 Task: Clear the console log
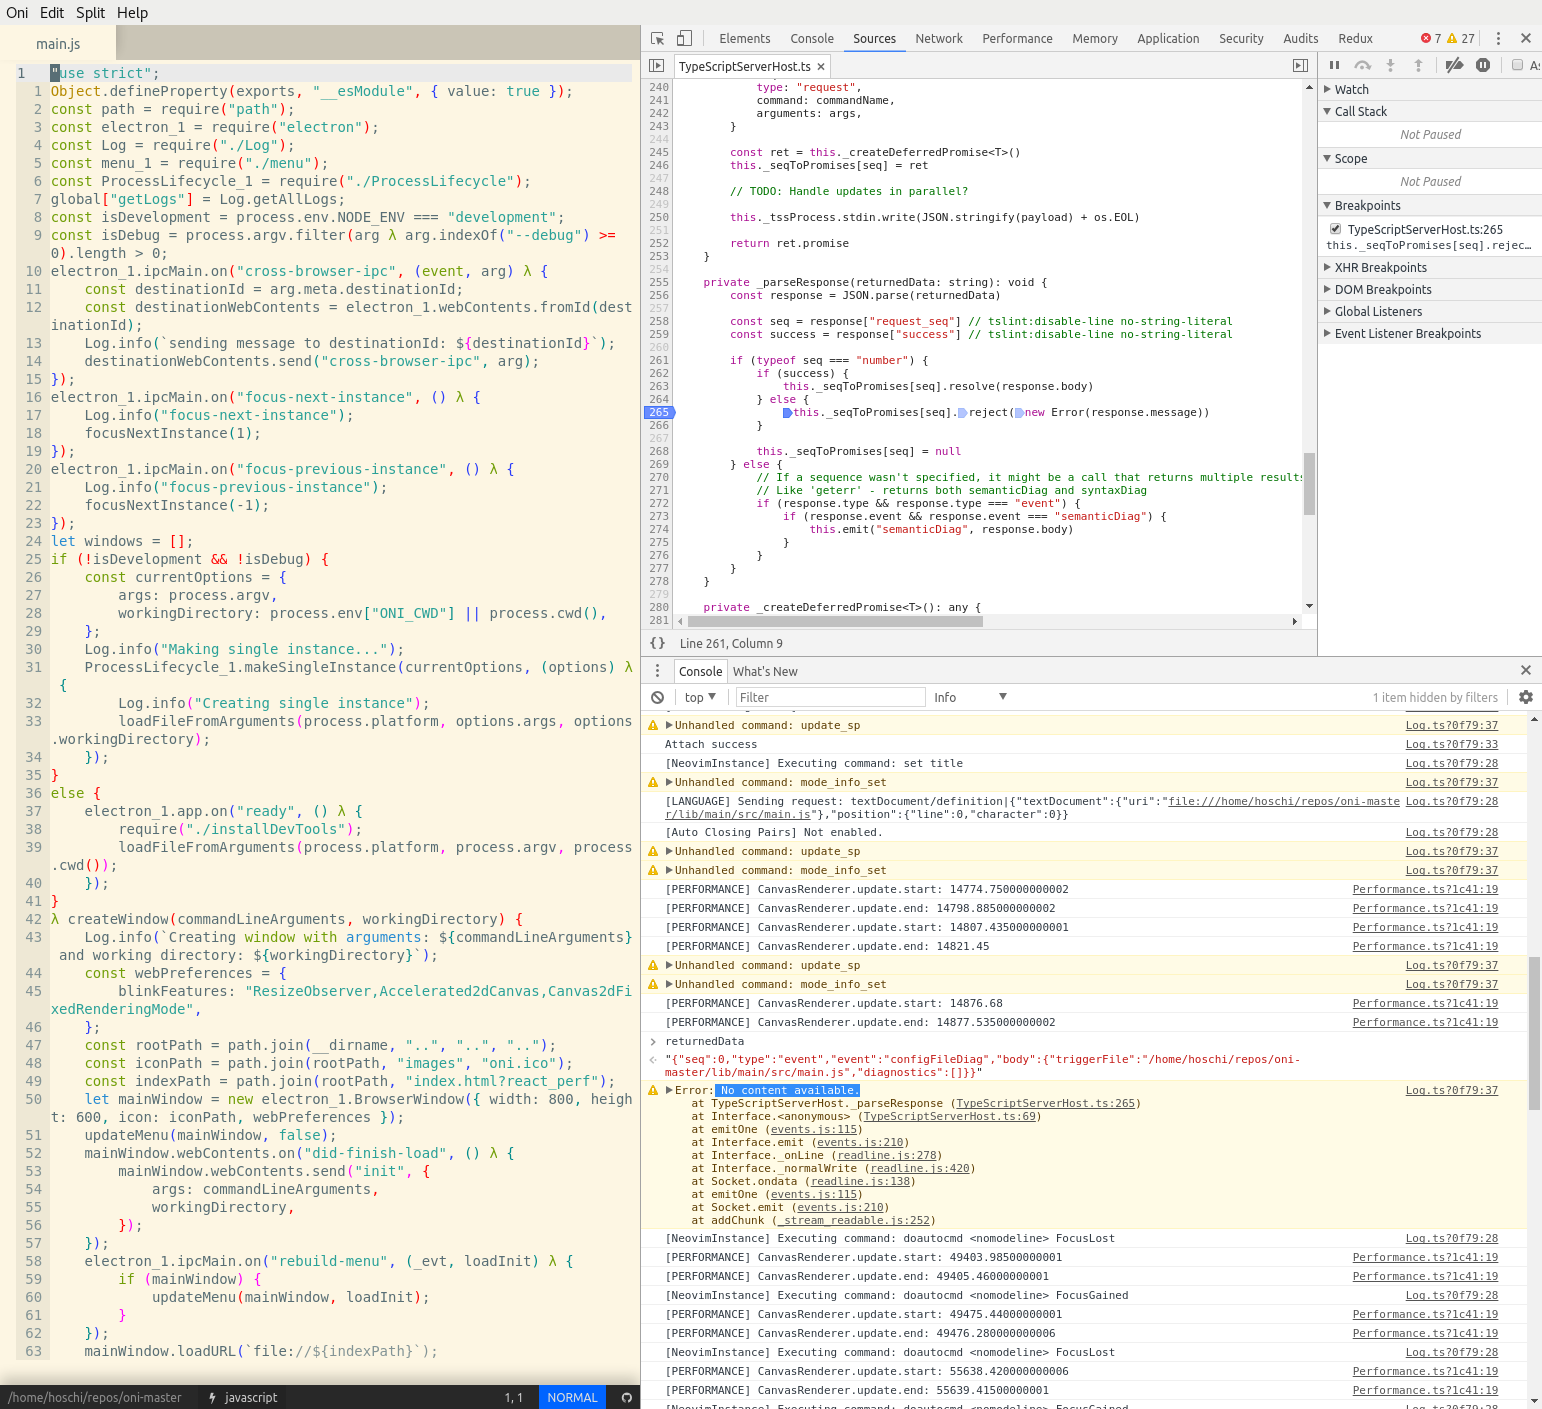pos(657,697)
